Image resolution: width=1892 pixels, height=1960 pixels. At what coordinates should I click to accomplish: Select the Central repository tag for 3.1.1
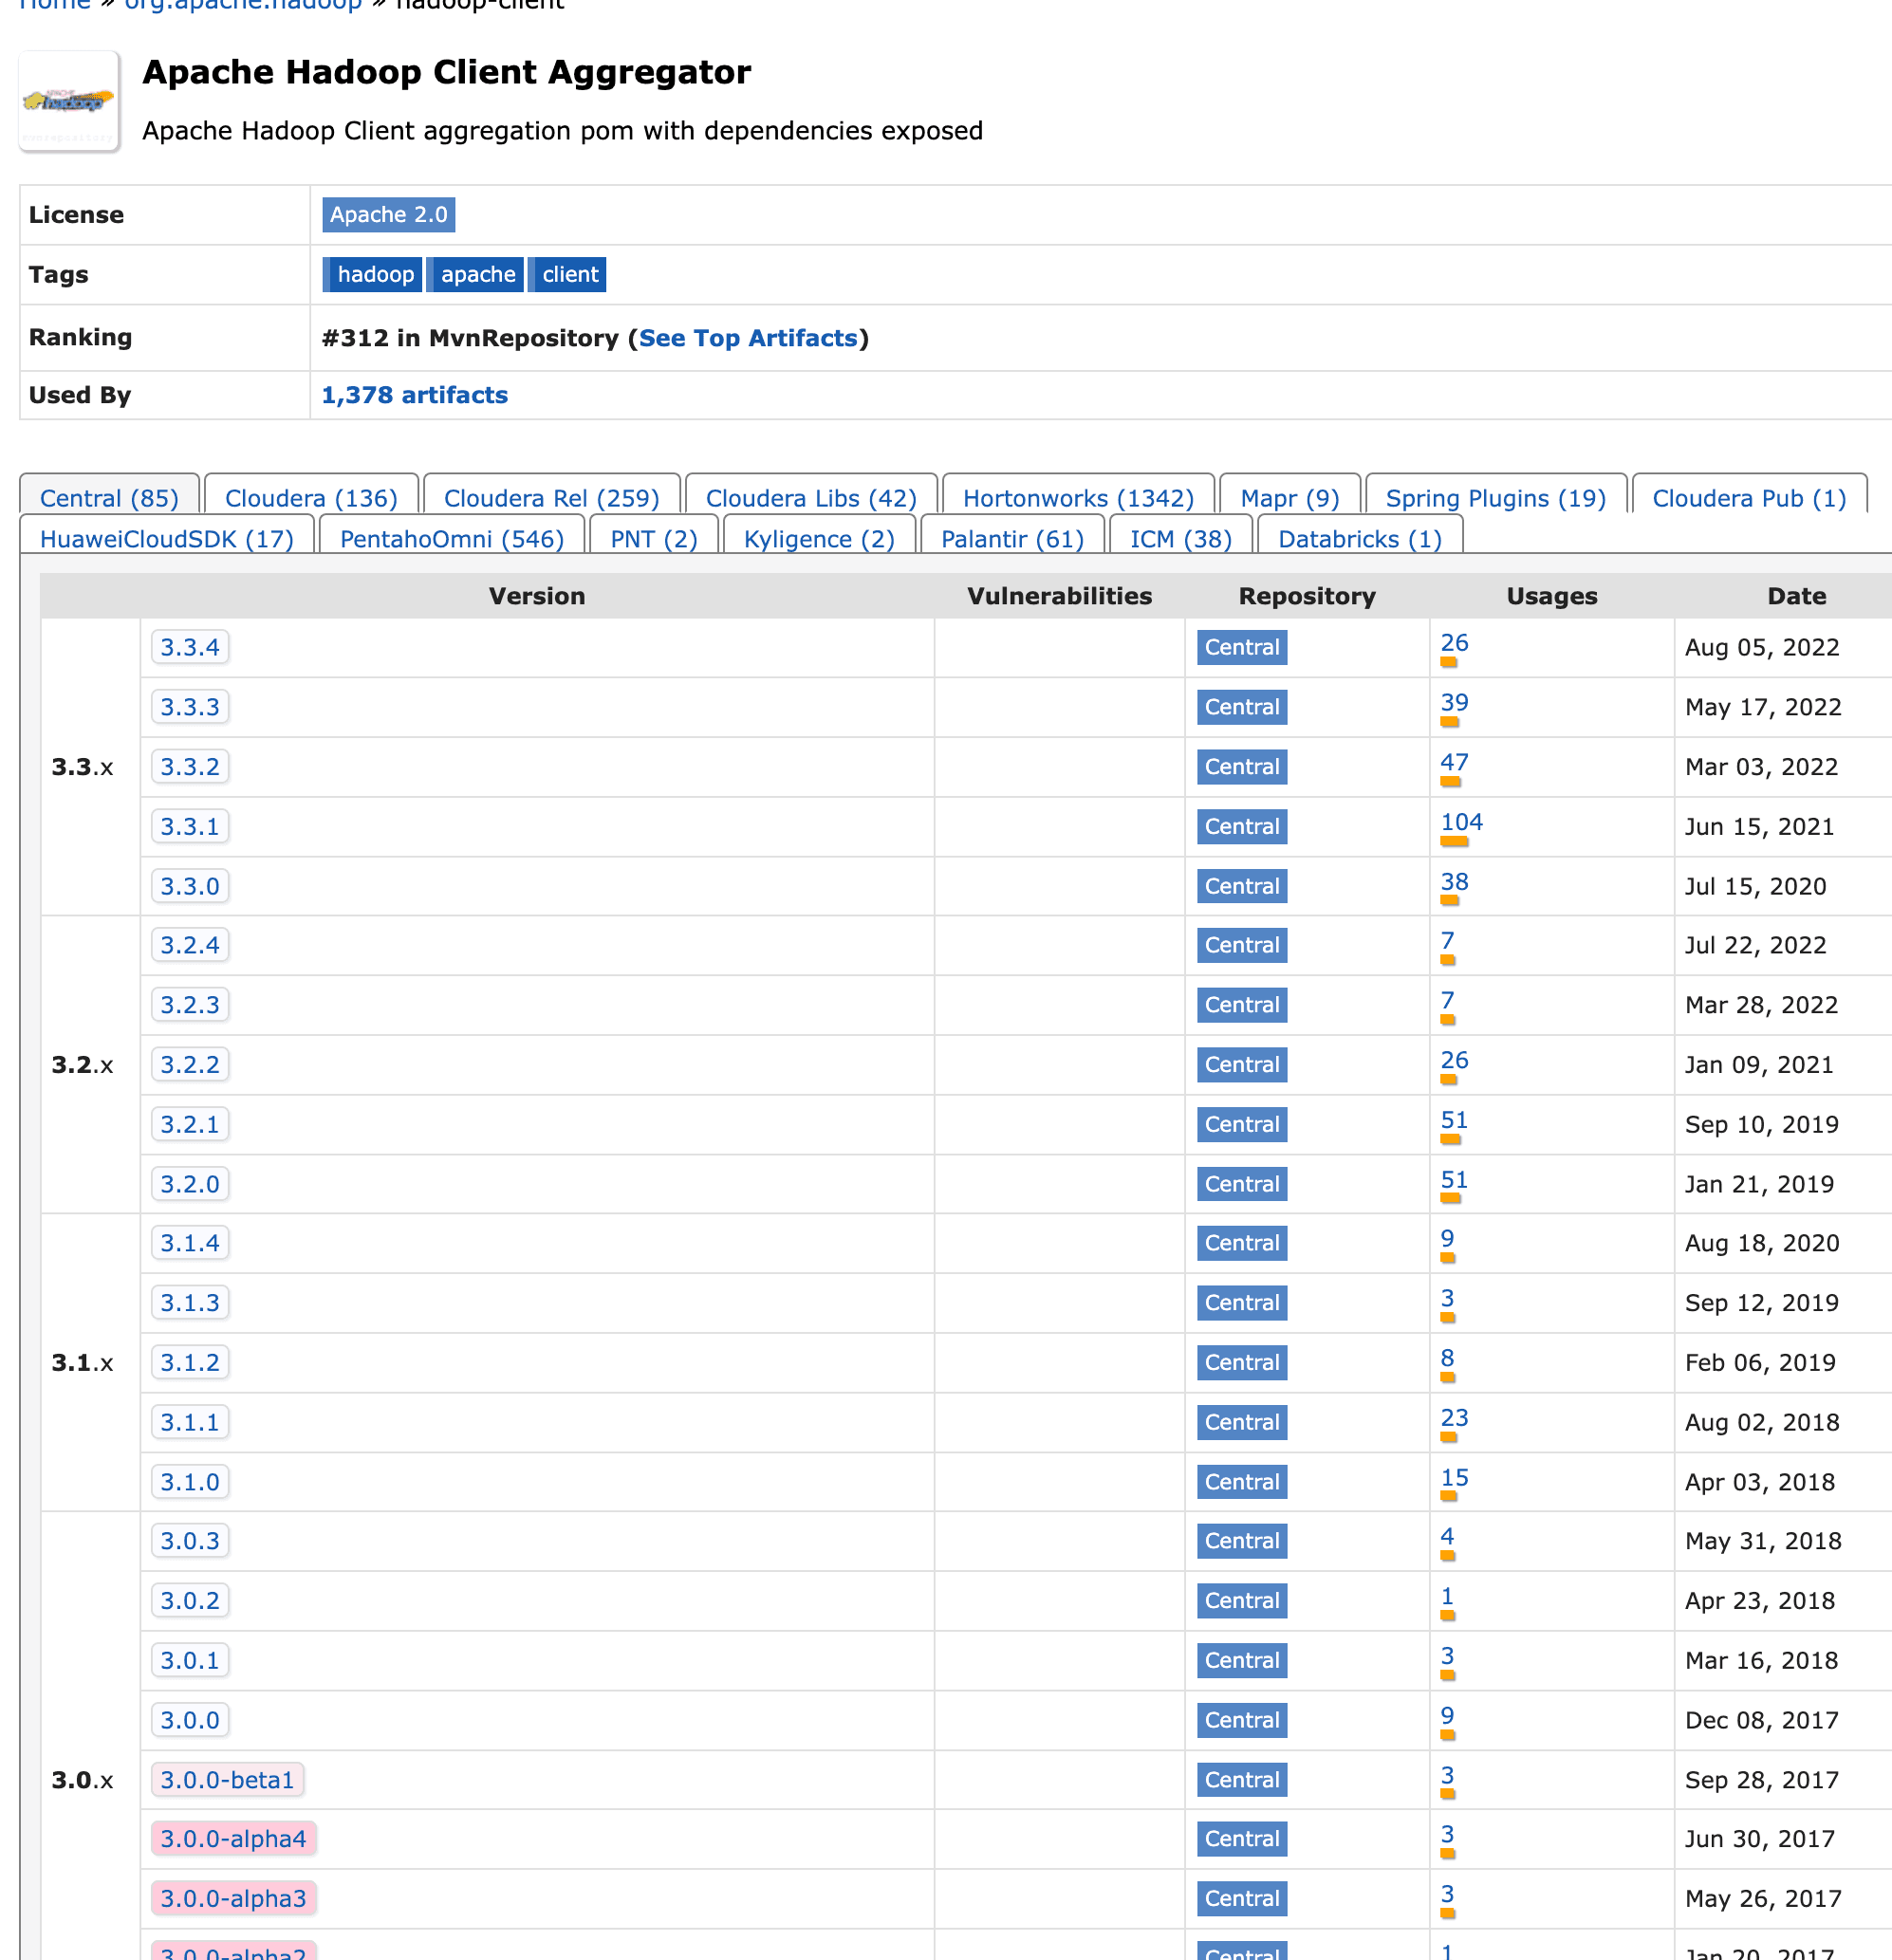tap(1243, 1421)
